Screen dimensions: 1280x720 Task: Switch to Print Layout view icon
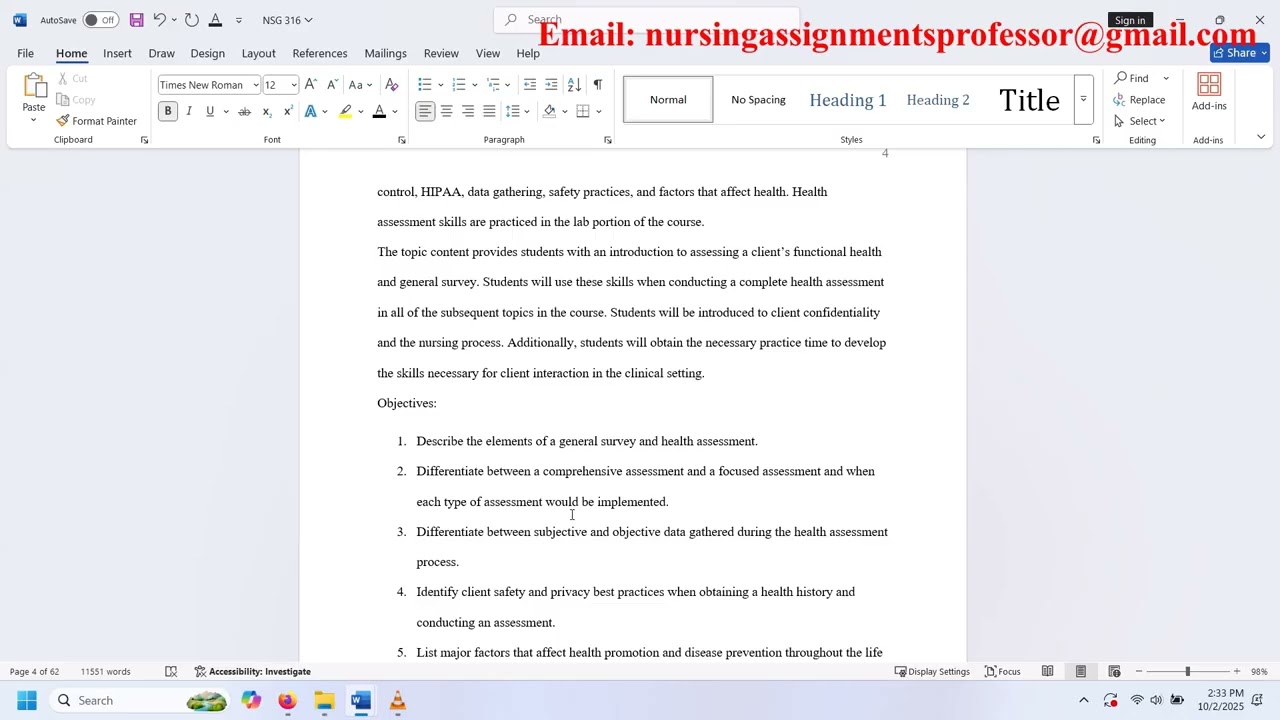click(x=1081, y=672)
